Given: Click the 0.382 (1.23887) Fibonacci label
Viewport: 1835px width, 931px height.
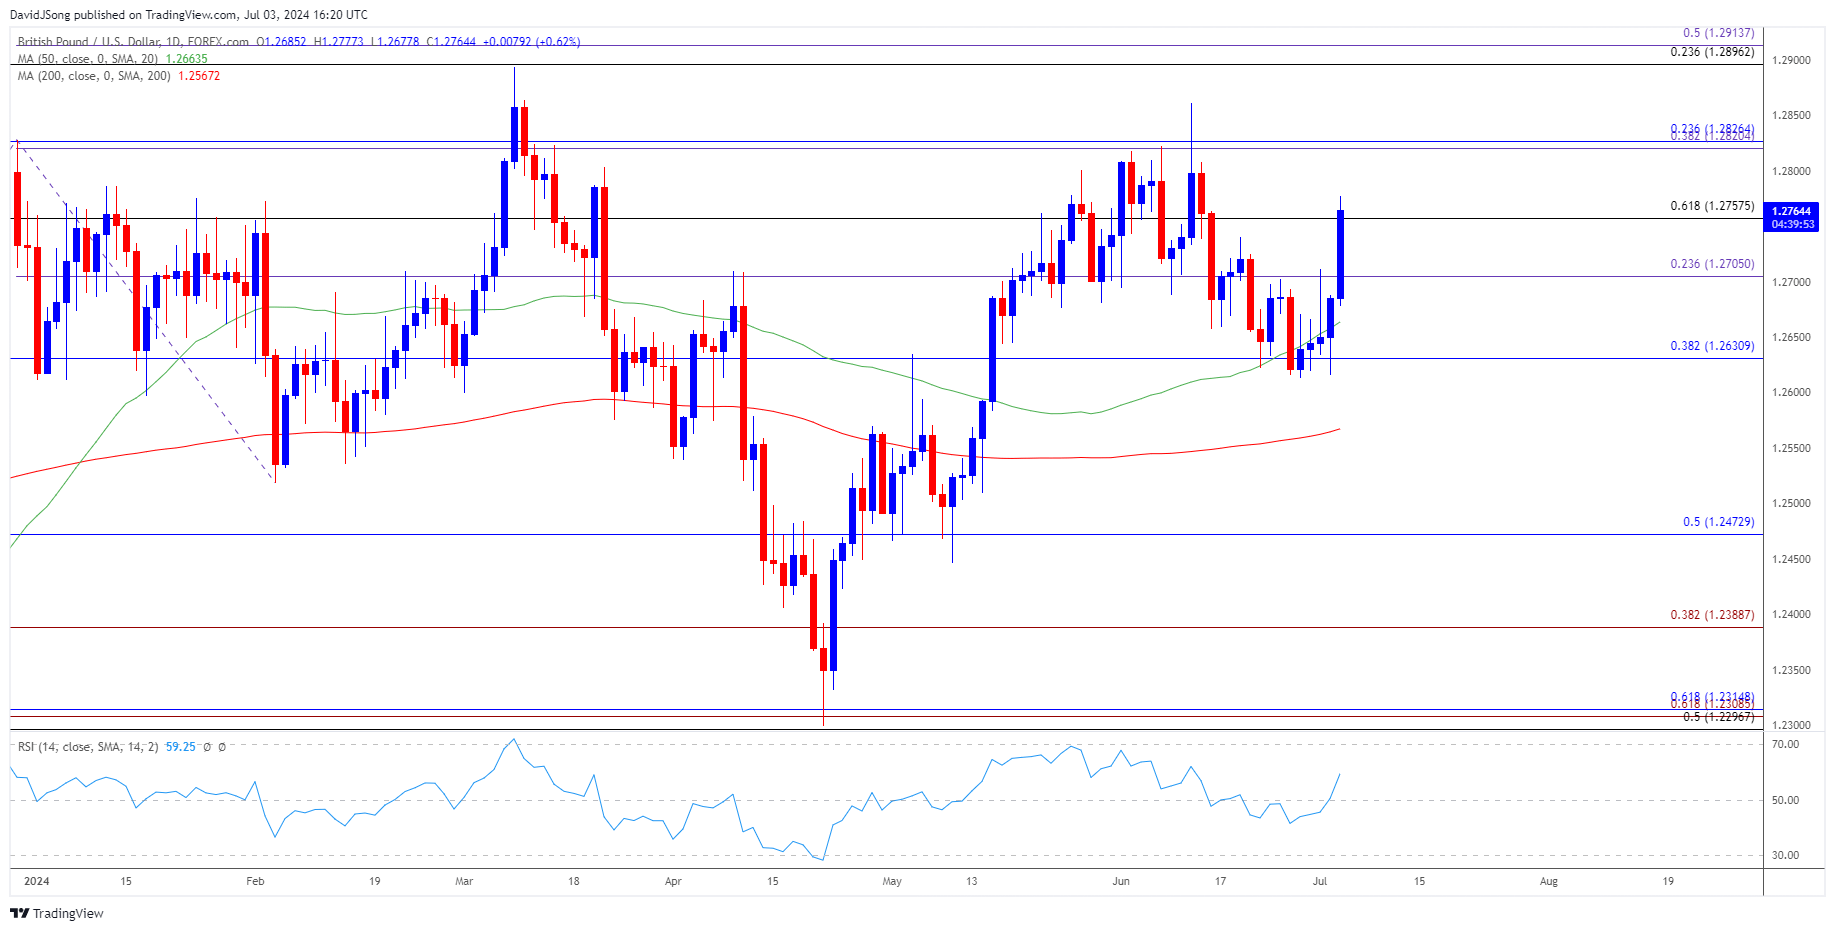Looking at the screenshot, I should [1712, 615].
